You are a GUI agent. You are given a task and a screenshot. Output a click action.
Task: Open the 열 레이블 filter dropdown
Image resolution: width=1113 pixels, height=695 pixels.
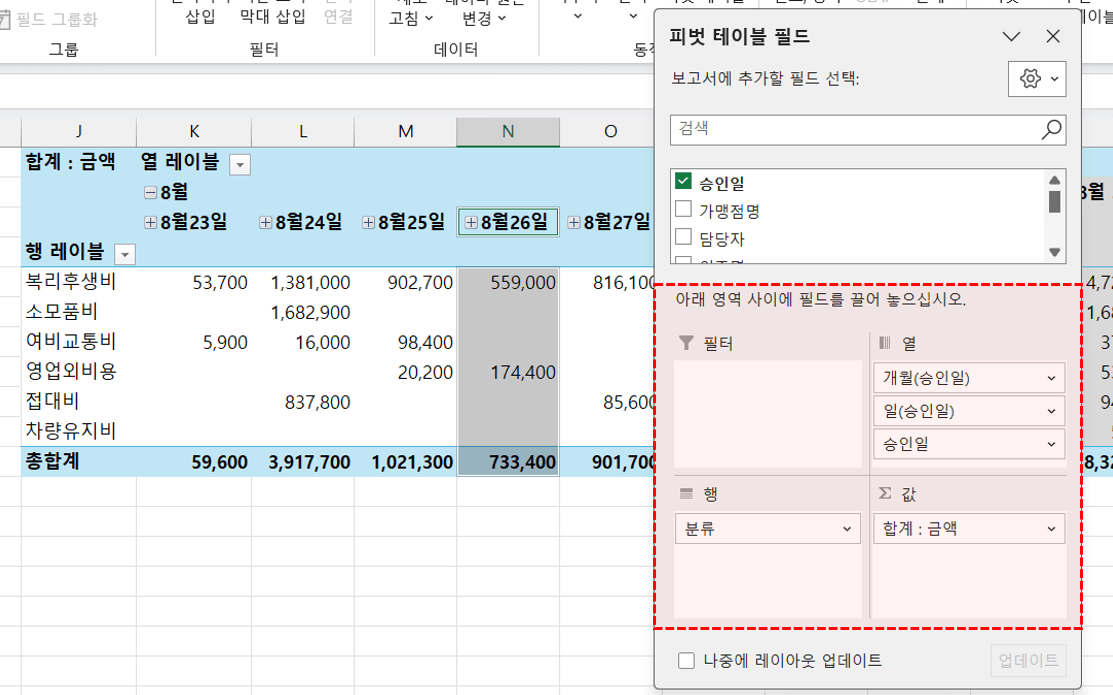click(240, 163)
